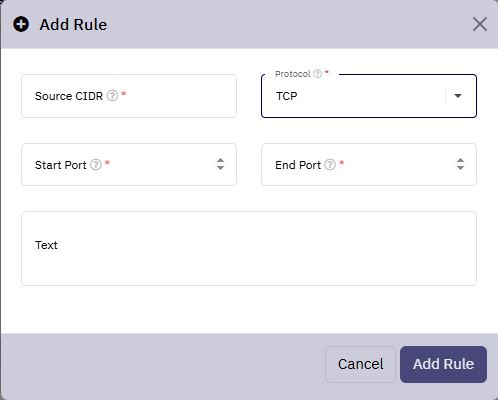Focus the End Port number field
This screenshot has height=400, width=498.
click(x=369, y=165)
